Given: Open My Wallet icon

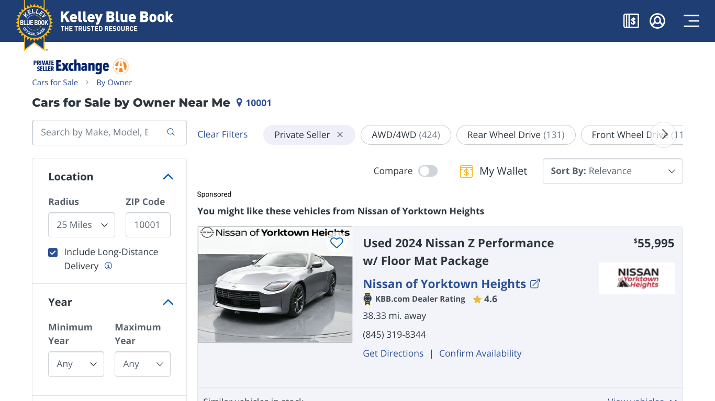Looking at the screenshot, I should pyautogui.click(x=466, y=171).
